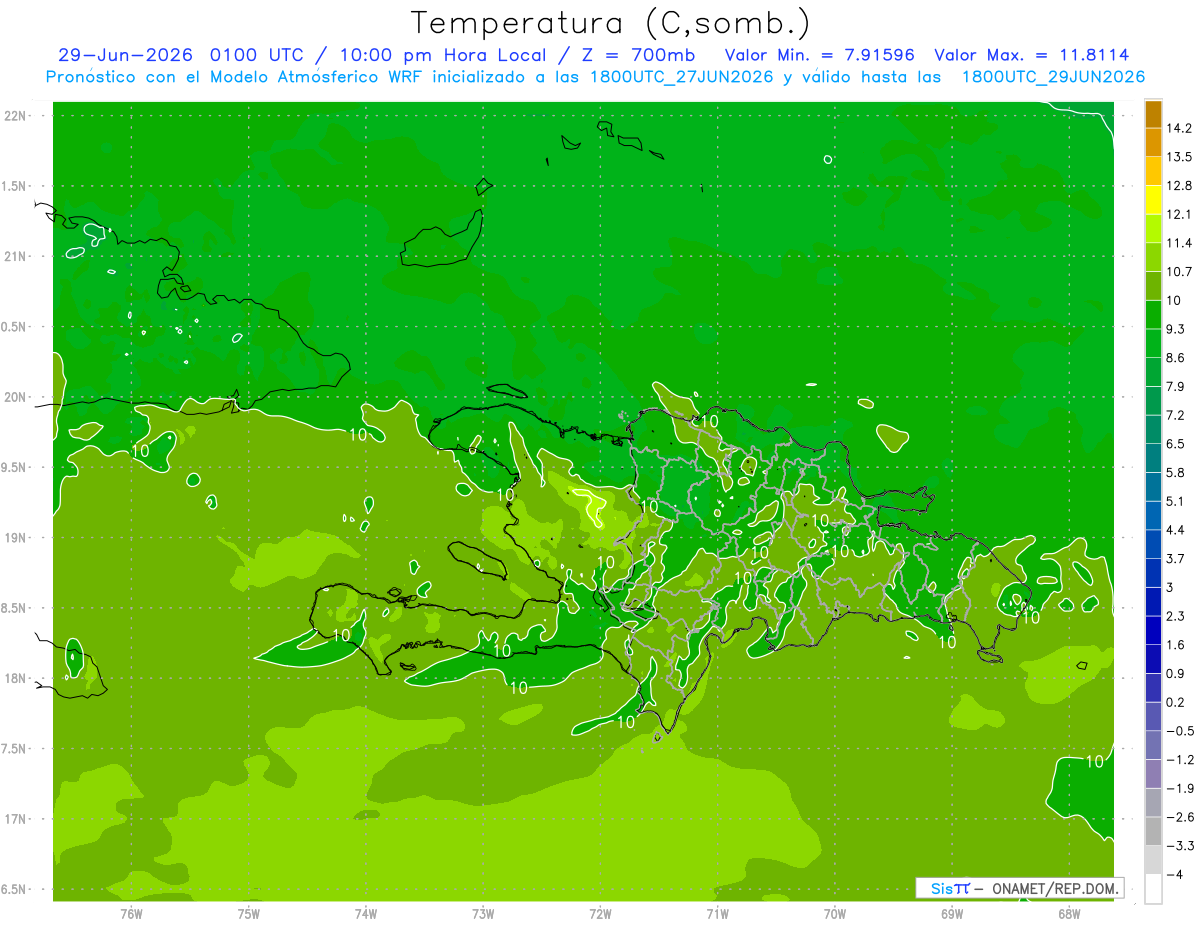Click the '5.8' colorbar label
The width and height of the screenshot is (1200, 927).
1176,473
